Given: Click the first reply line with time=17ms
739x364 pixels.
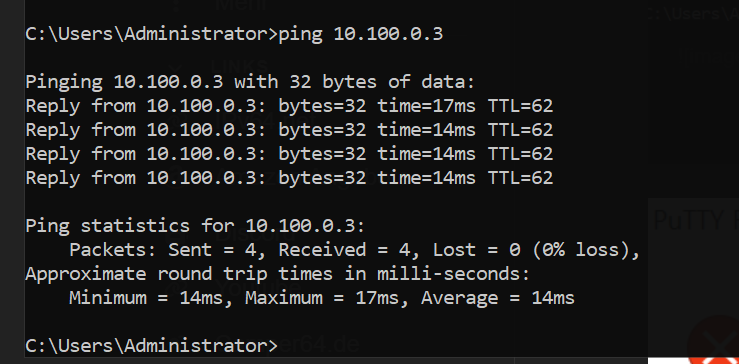Looking at the screenshot, I should pyautogui.click(x=289, y=106).
